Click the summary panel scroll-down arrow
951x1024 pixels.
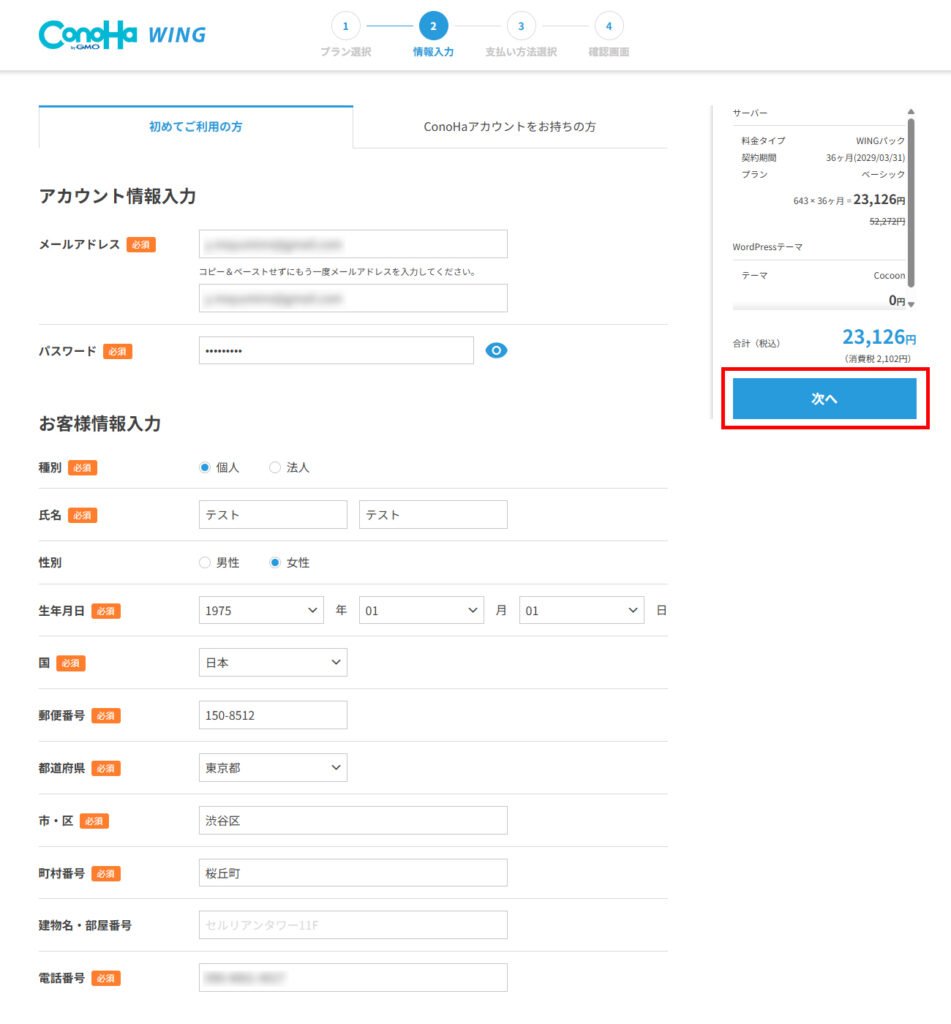pyautogui.click(x=910, y=303)
